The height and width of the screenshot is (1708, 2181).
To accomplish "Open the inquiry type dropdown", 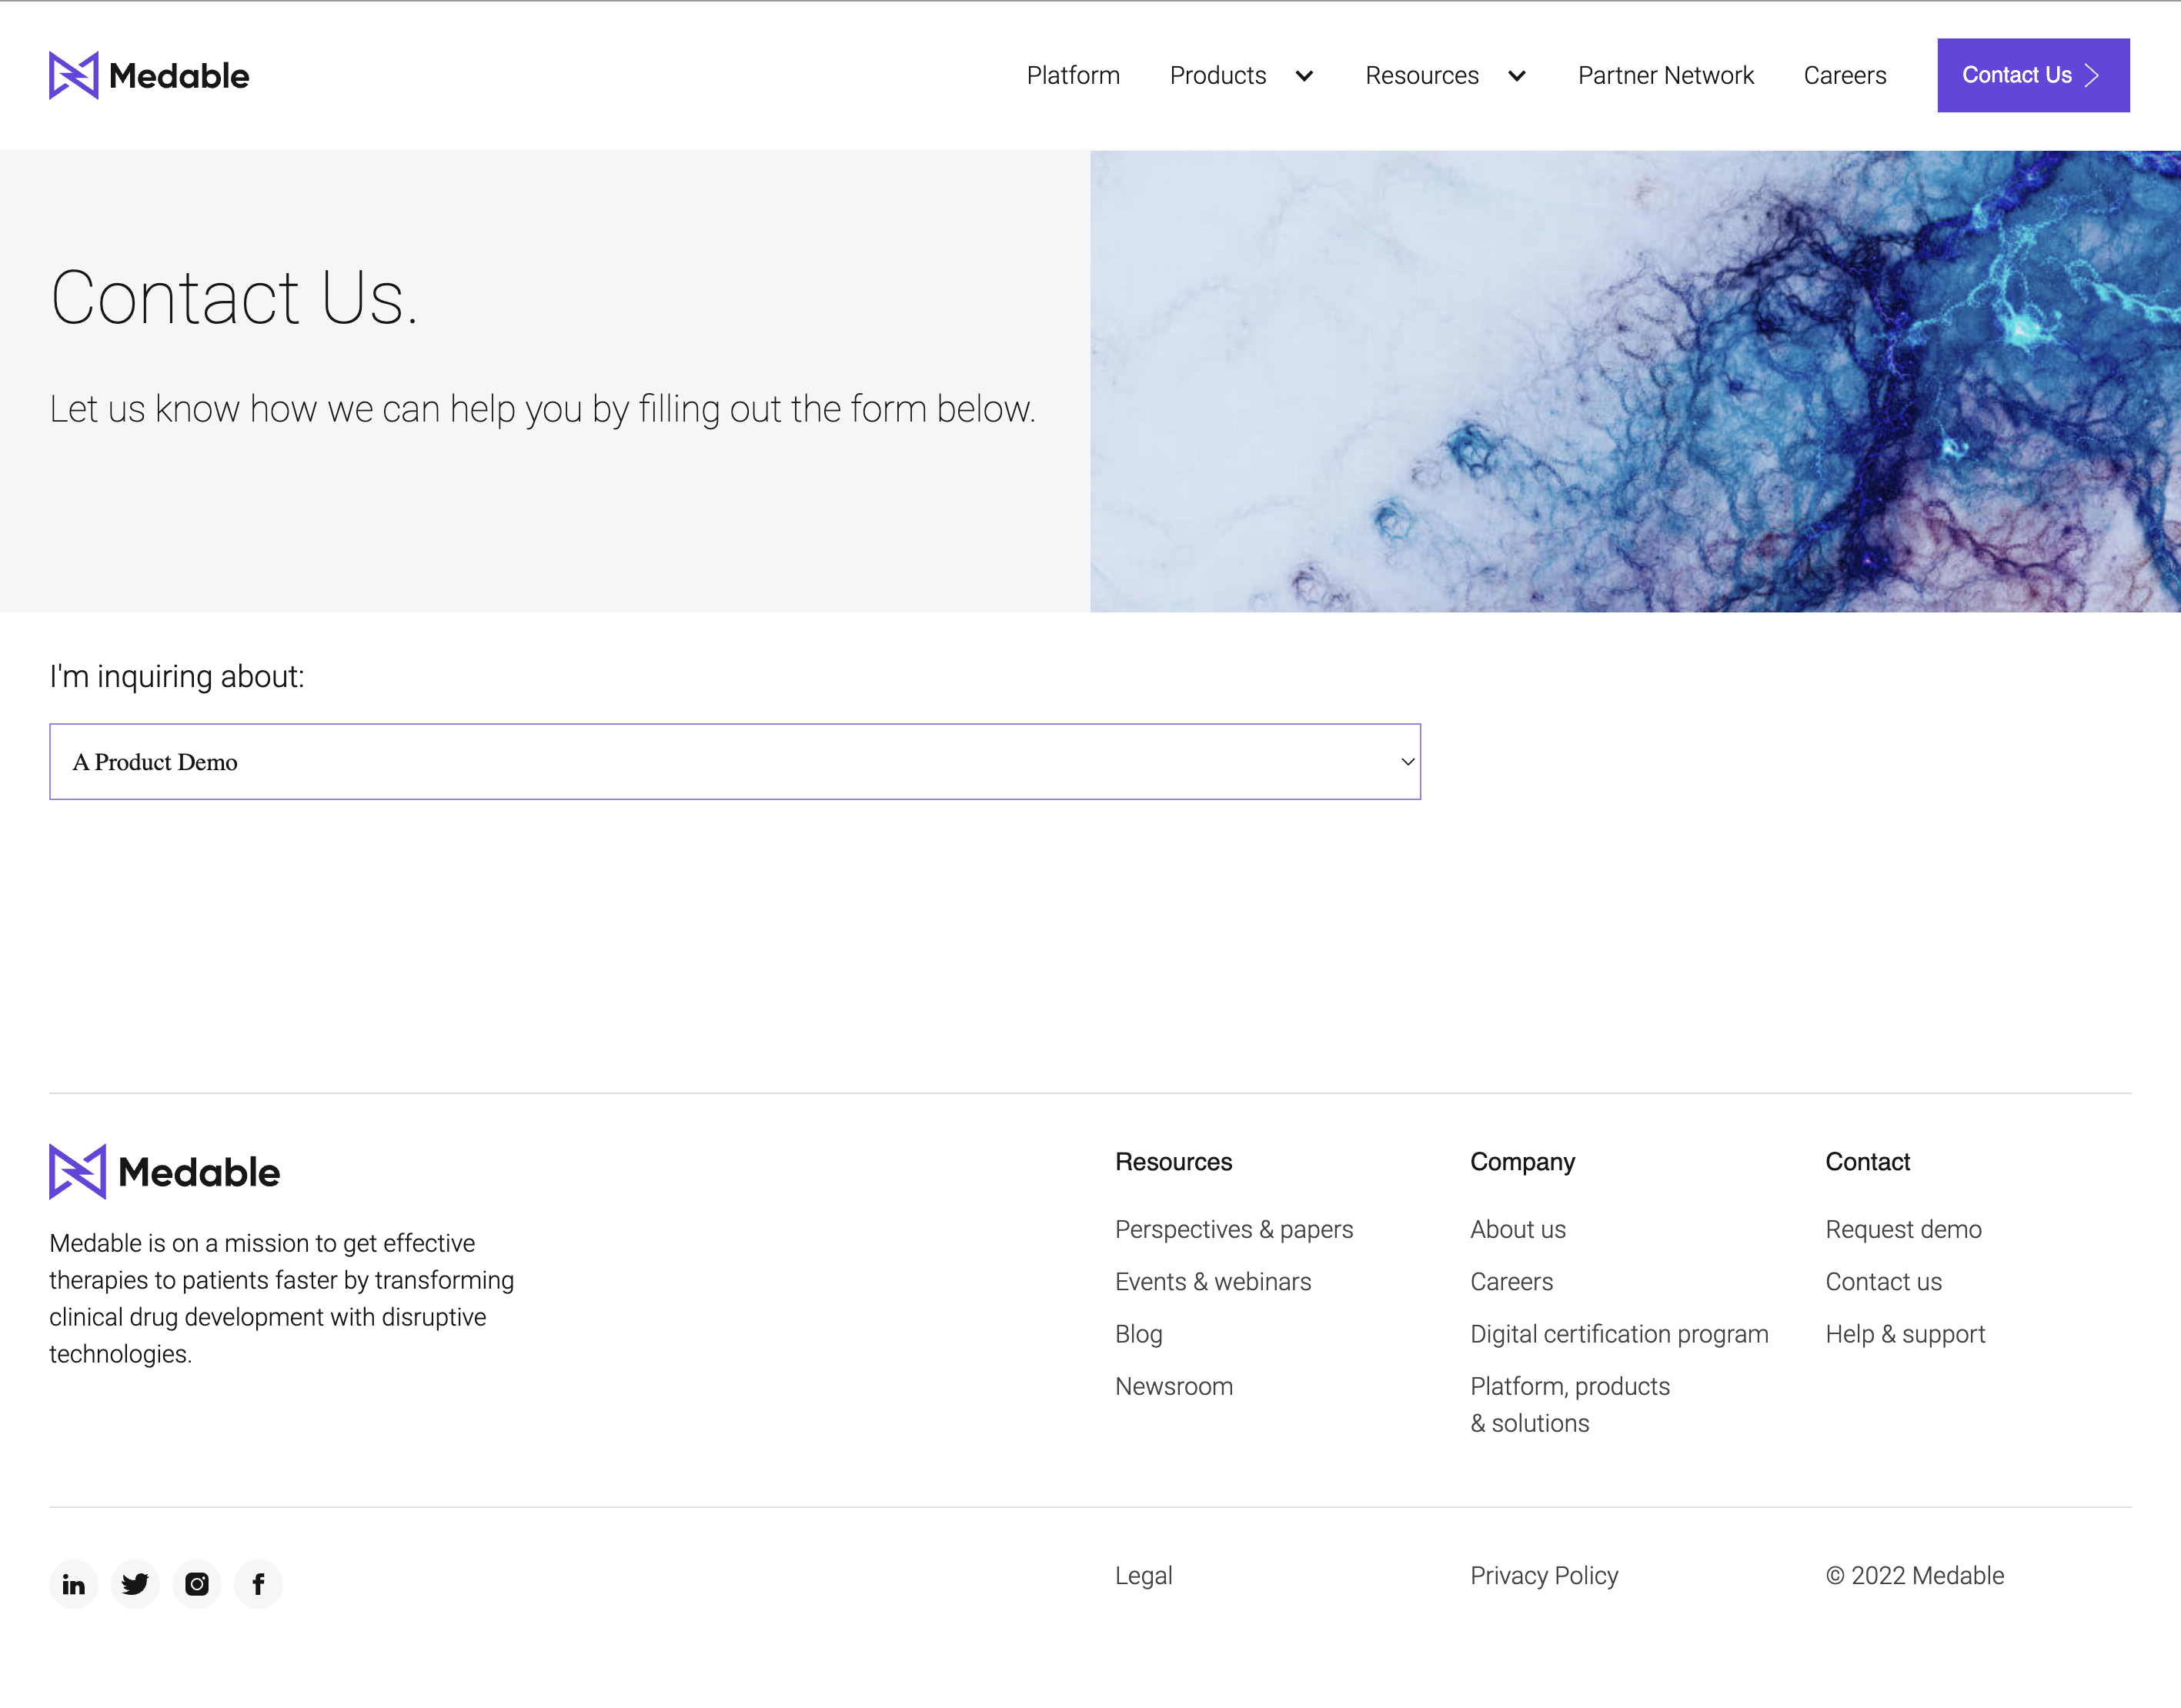I will pyautogui.click(x=735, y=762).
